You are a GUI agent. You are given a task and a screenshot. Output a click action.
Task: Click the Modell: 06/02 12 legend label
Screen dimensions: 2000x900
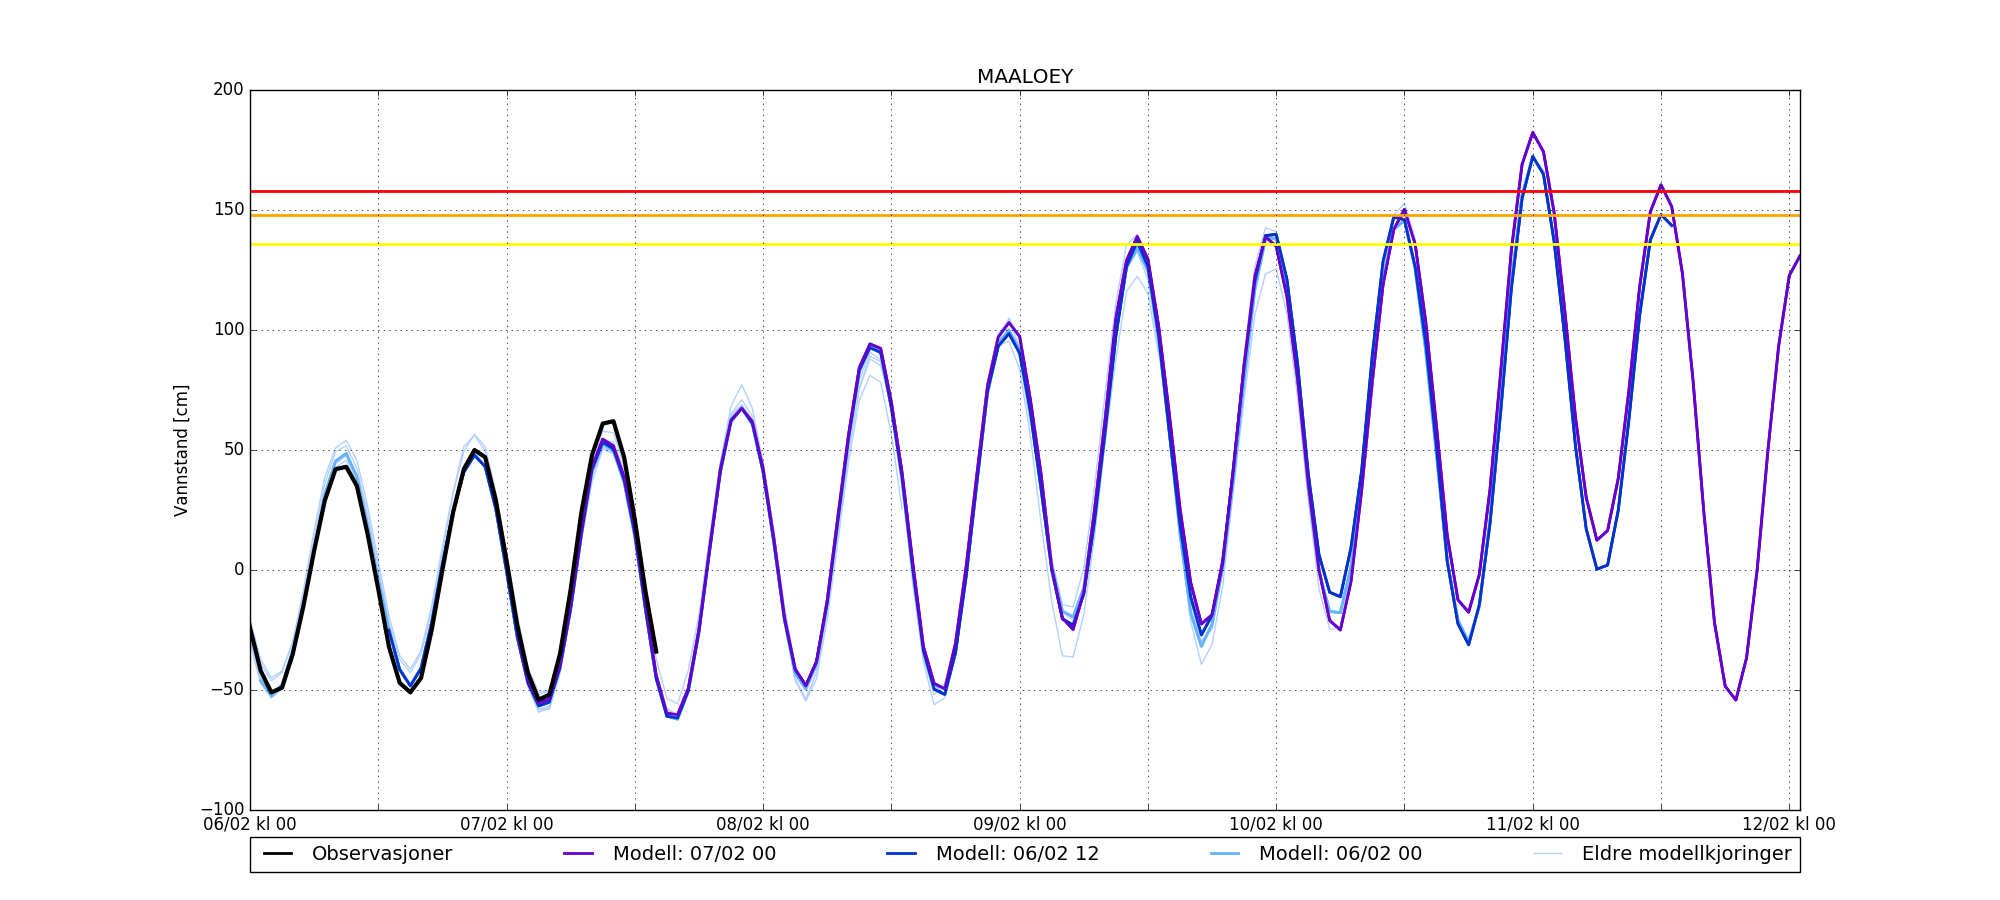[1017, 854]
